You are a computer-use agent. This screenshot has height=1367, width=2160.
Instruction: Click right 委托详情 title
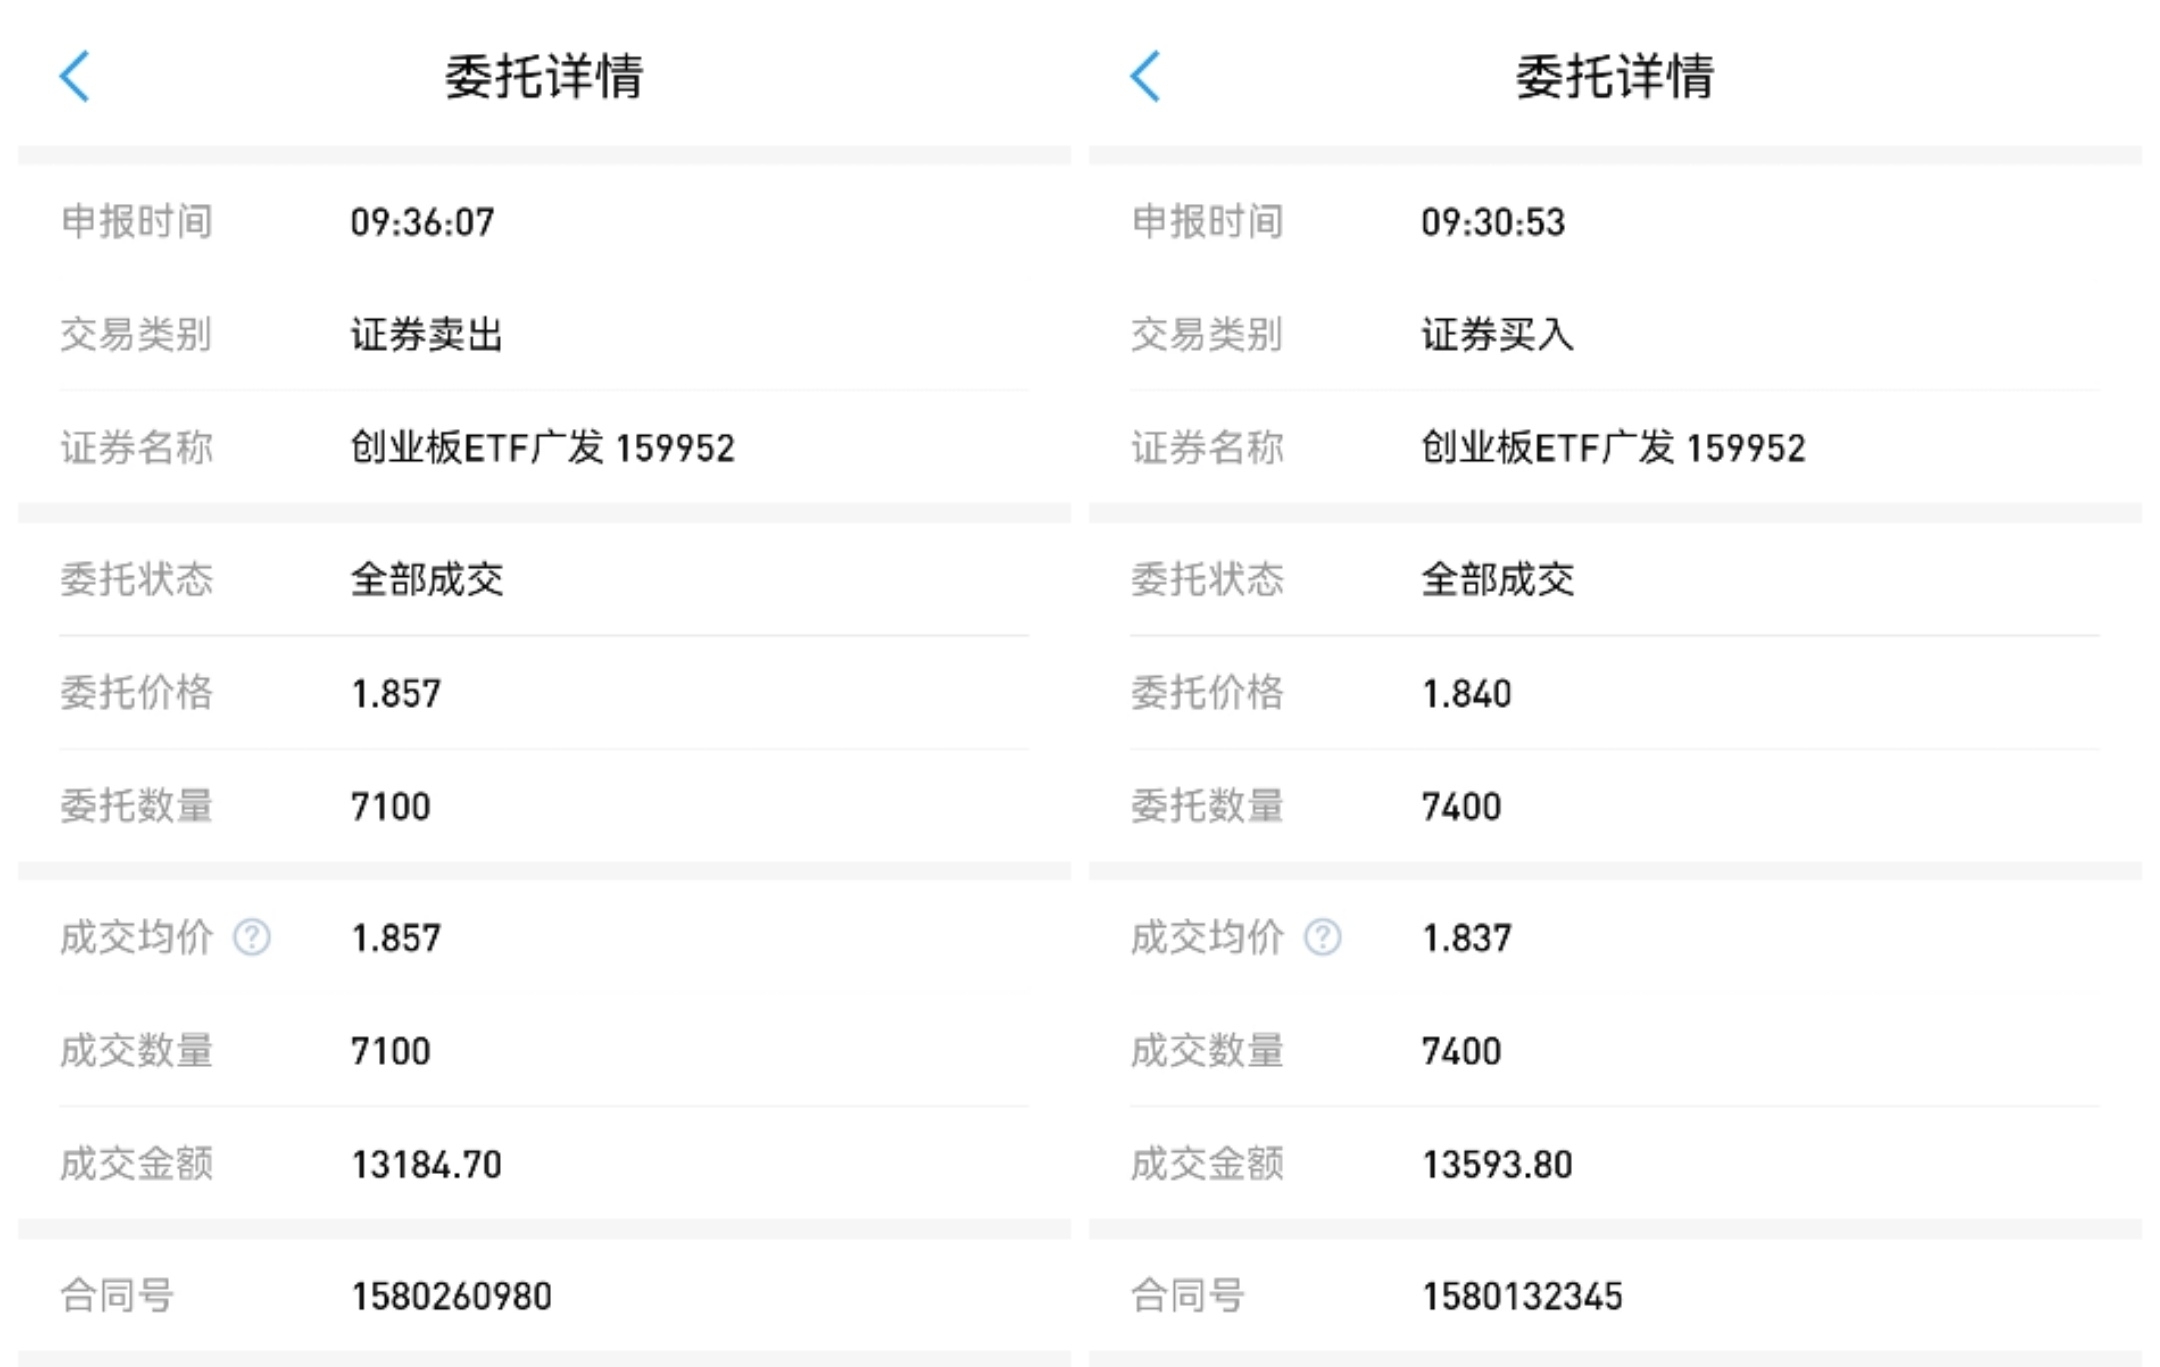point(1615,77)
